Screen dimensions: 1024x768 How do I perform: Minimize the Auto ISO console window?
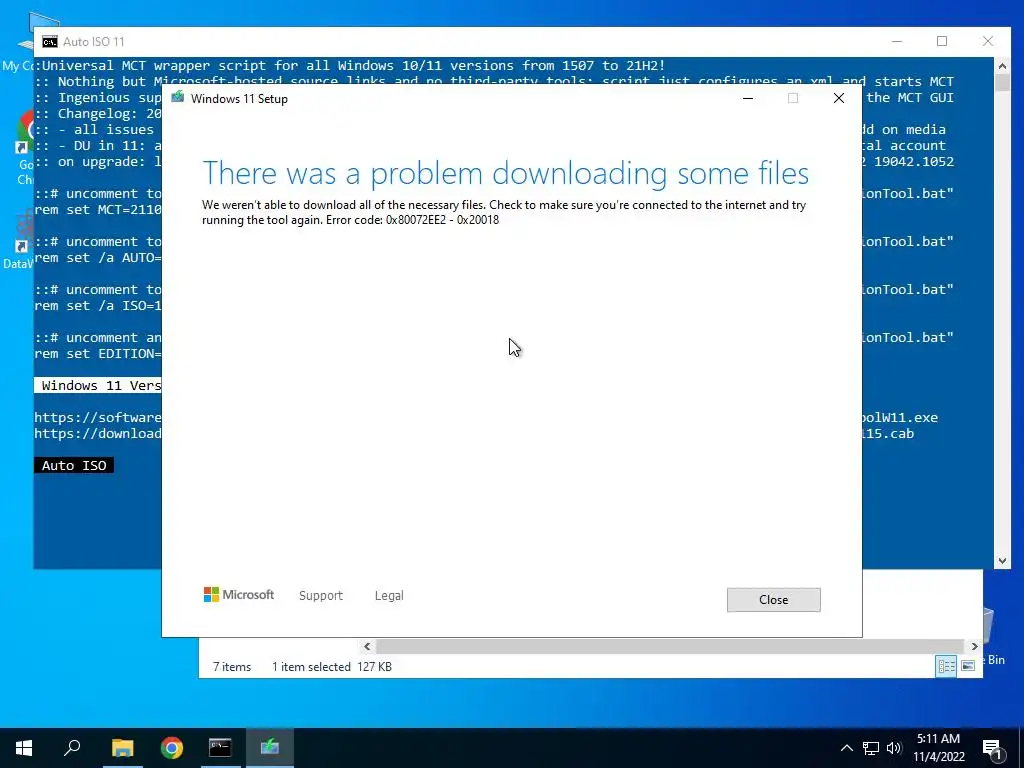tap(897, 41)
